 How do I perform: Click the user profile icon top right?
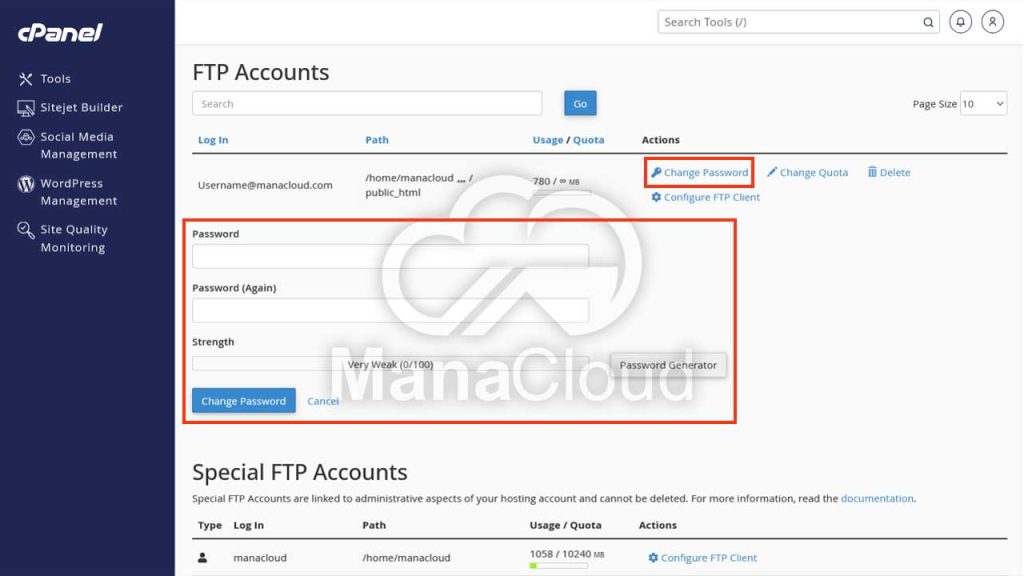pos(992,21)
